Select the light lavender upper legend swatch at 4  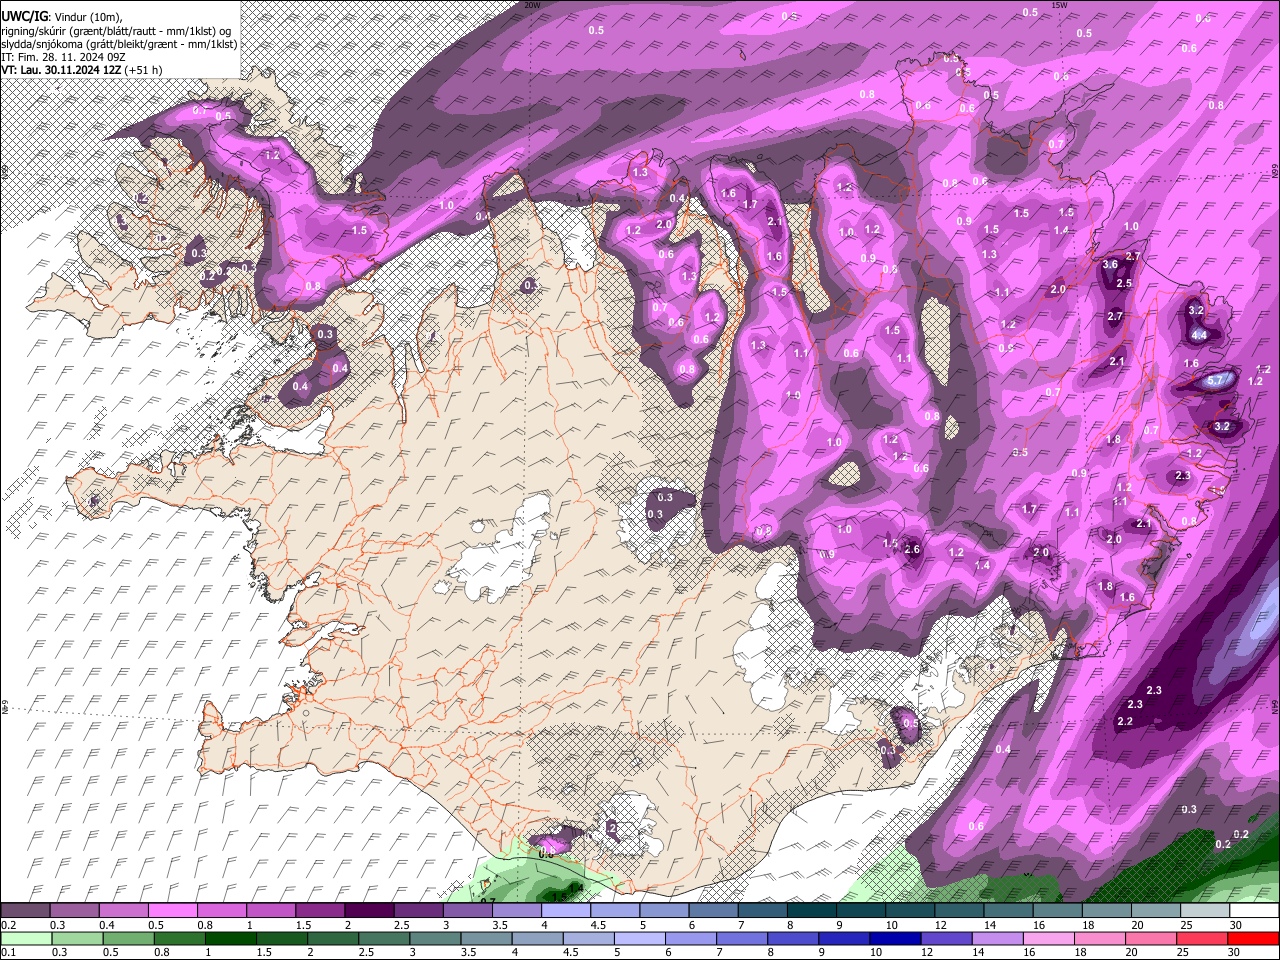[565, 911]
